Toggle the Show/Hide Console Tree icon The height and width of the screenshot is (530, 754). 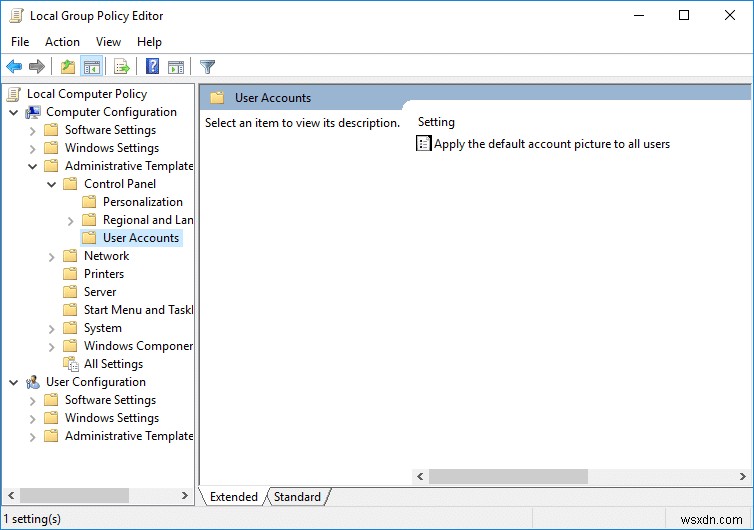91,66
